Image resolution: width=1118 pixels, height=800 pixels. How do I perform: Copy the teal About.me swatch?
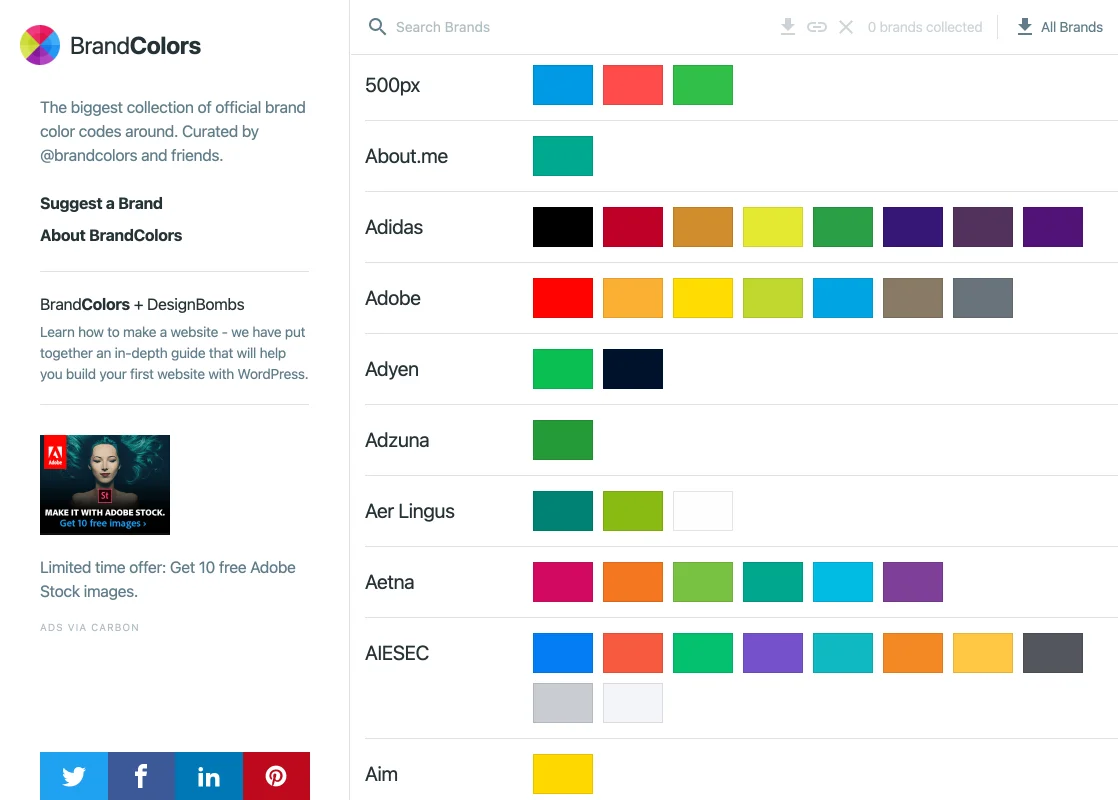point(563,156)
